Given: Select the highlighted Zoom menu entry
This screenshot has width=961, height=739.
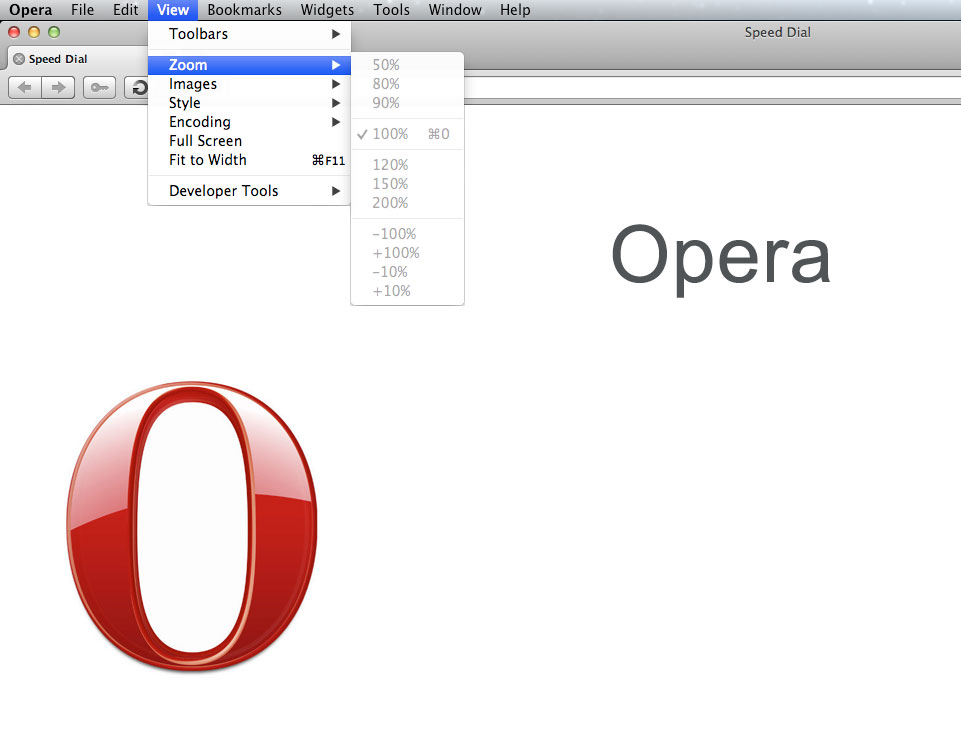Looking at the screenshot, I should 249,65.
